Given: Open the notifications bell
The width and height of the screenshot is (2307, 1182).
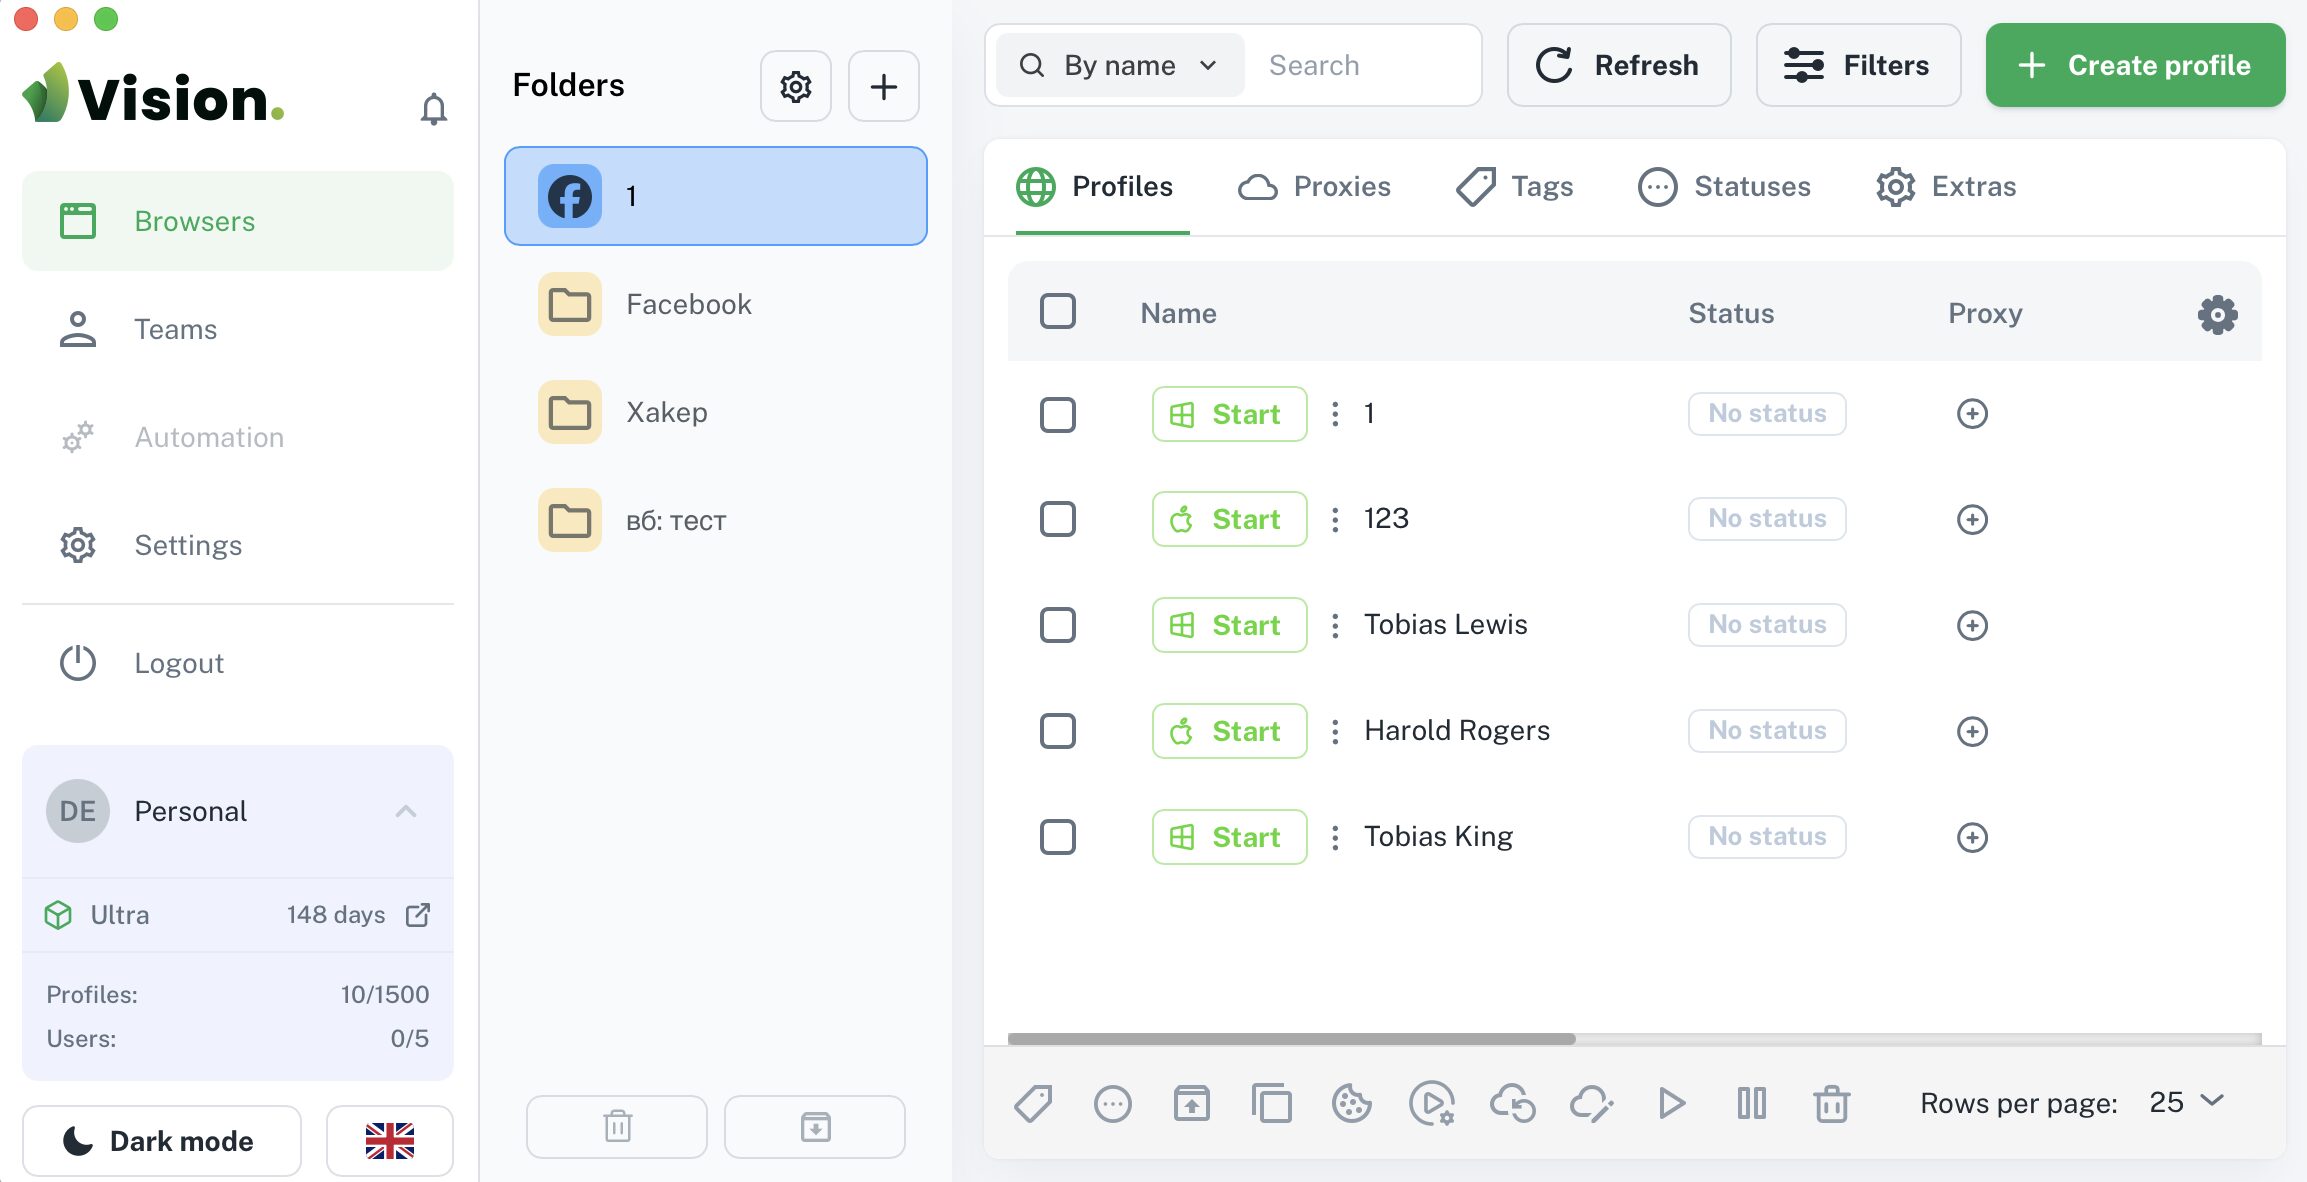Looking at the screenshot, I should coord(433,108).
